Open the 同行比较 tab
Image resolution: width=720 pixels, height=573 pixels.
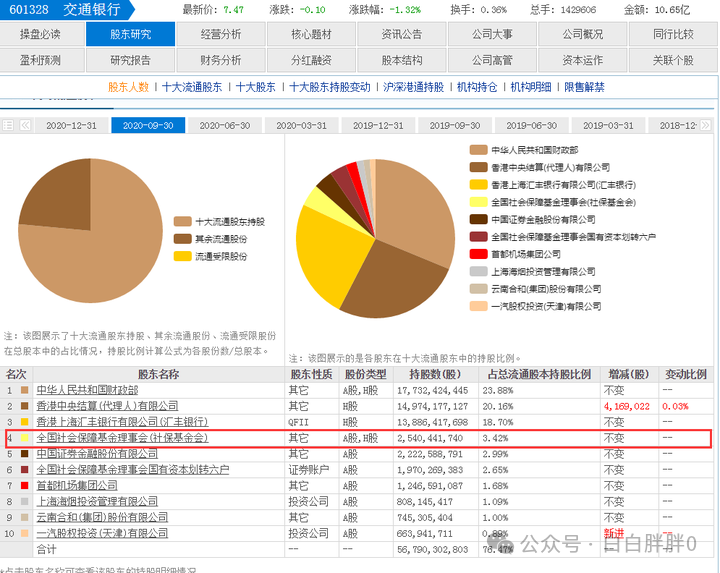tap(673, 34)
